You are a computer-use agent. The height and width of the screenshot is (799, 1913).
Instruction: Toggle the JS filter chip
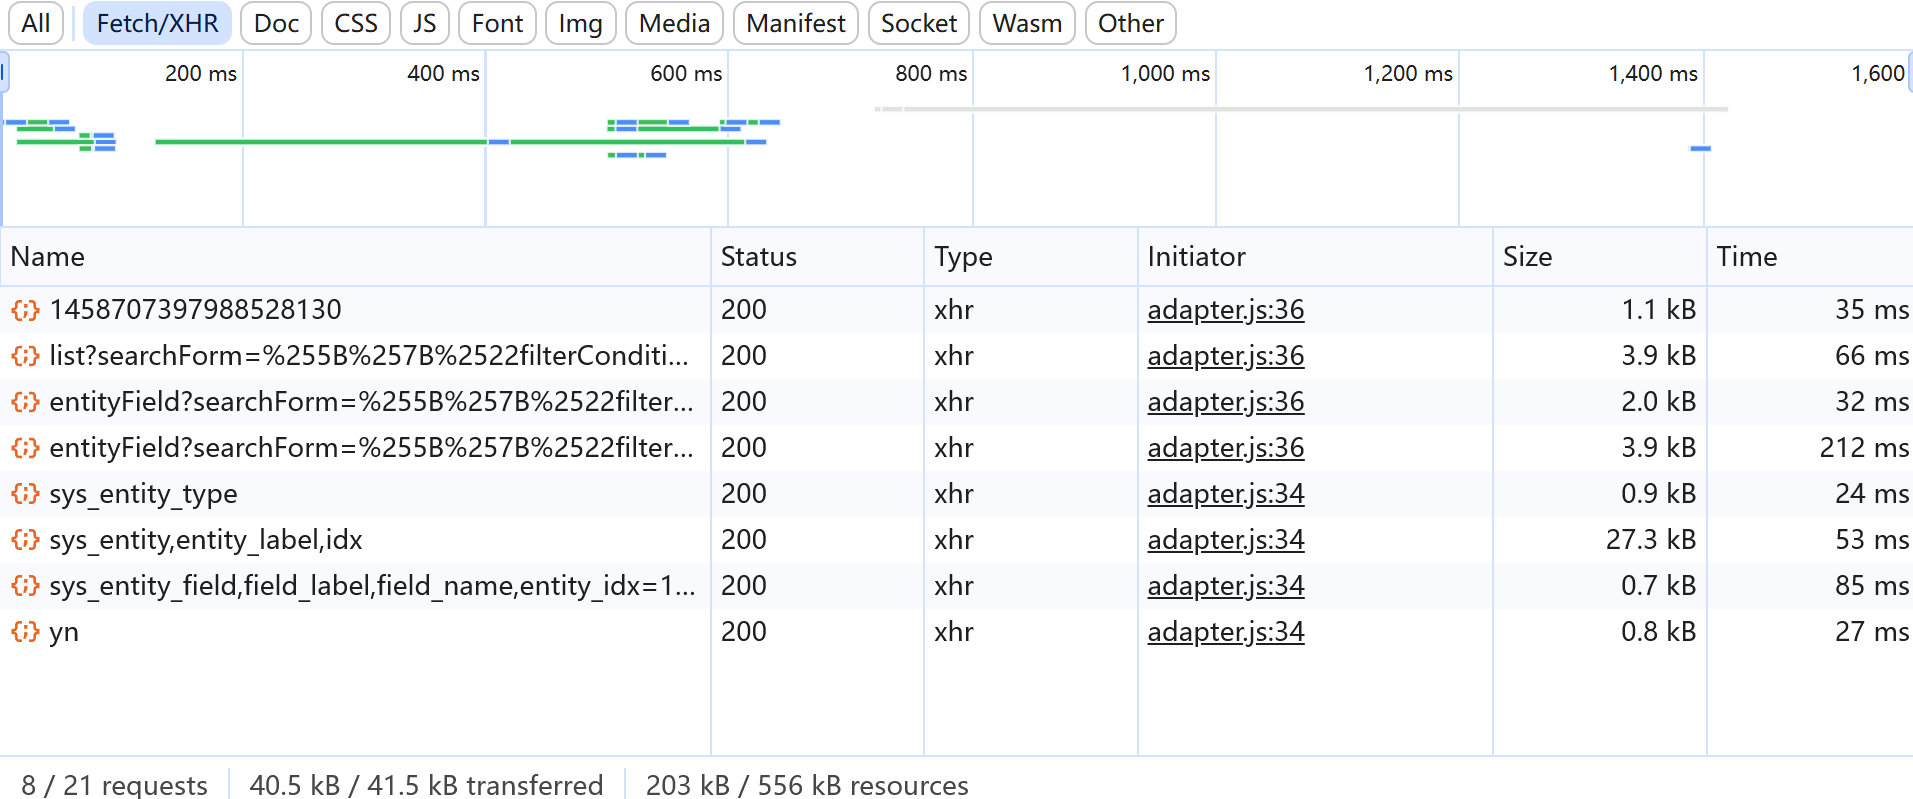424,23
